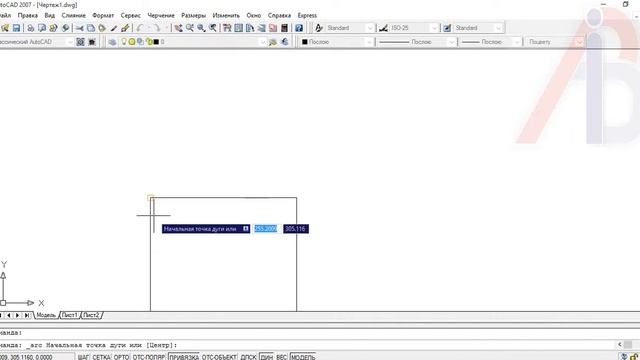Image resolution: width=640 pixels, height=360 pixels.
Task: Click the X coordinate dynamic input field
Action: [x=266, y=229]
